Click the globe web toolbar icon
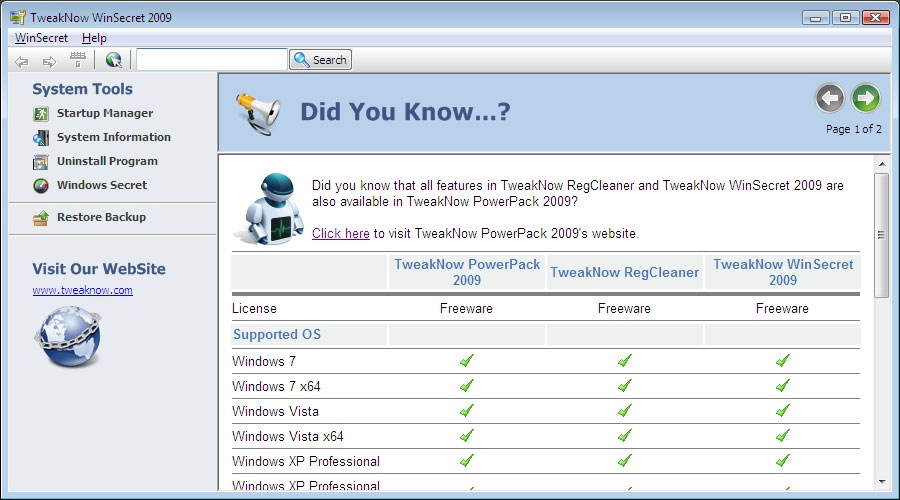The width and height of the screenshot is (900, 500). click(x=114, y=60)
